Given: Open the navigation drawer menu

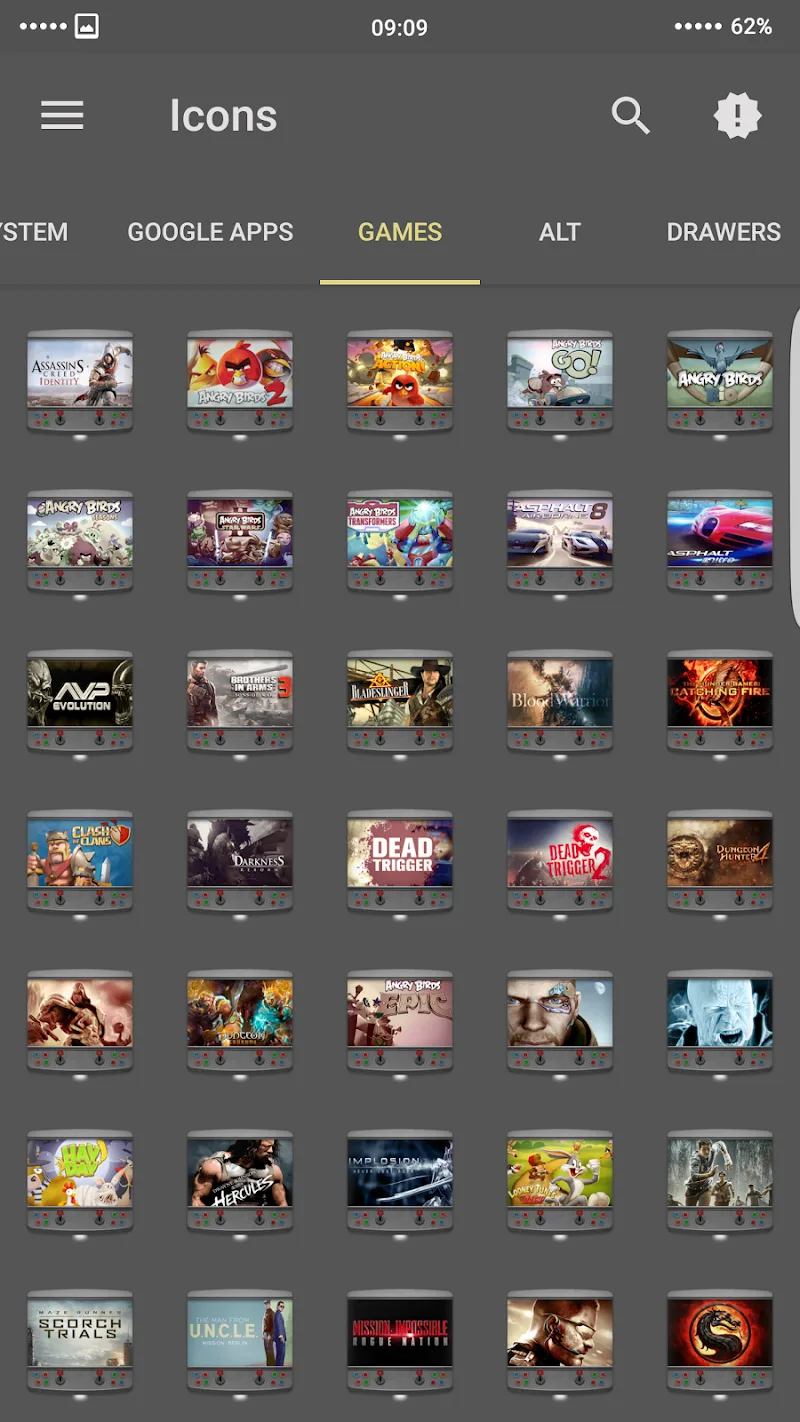Looking at the screenshot, I should 62,115.
